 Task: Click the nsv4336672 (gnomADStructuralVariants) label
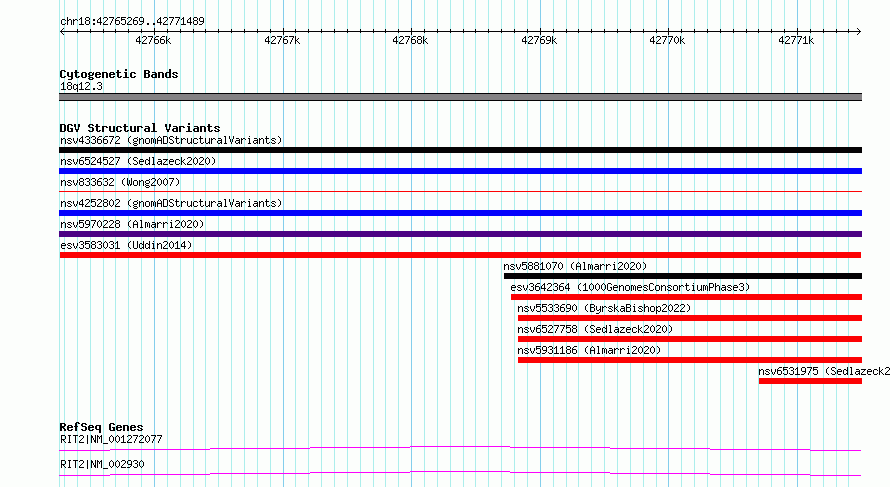point(171,140)
